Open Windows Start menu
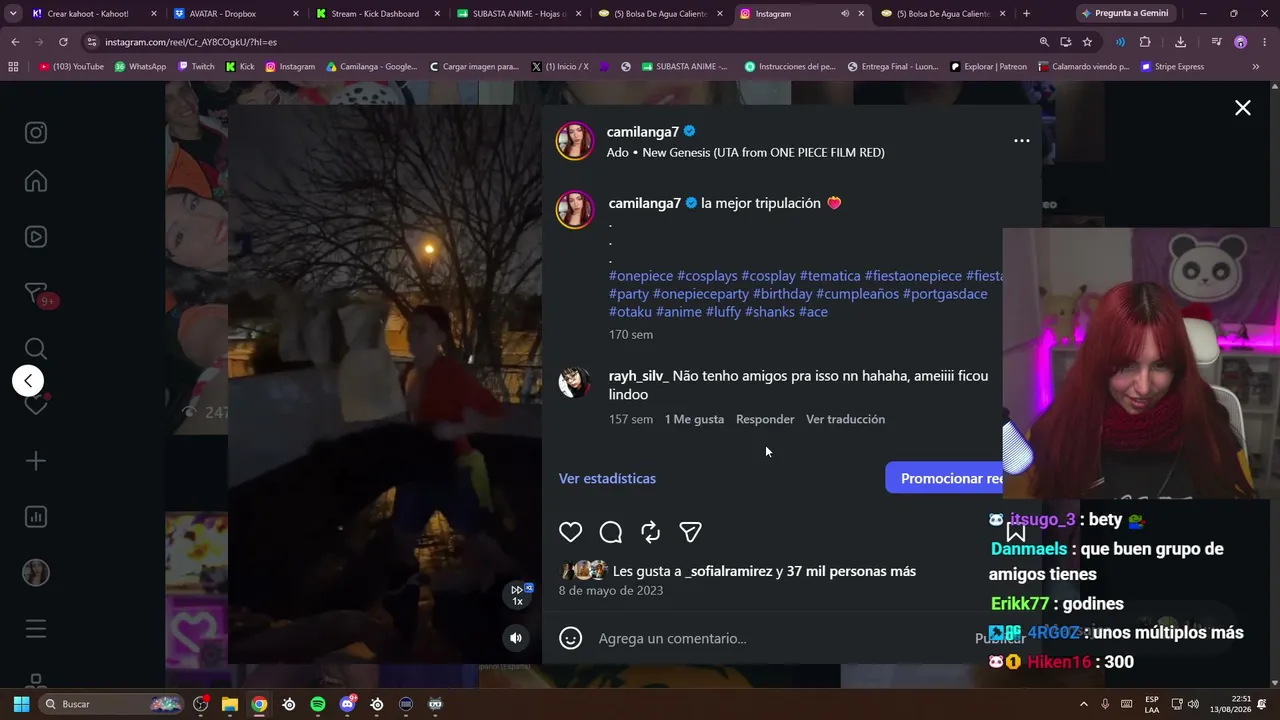1280x720 pixels. (21, 704)
